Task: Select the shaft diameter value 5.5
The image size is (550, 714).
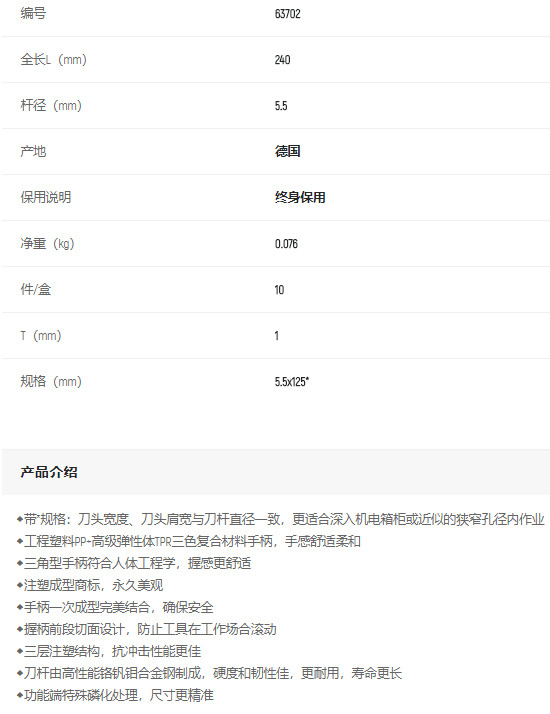Action: pos(281,106)
